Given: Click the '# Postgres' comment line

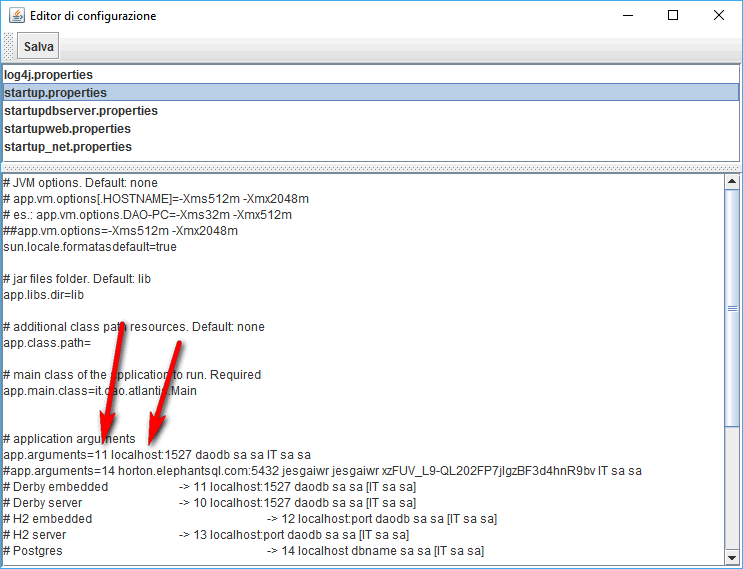Looking at the screenshot, I should click(x=244, y=551).
